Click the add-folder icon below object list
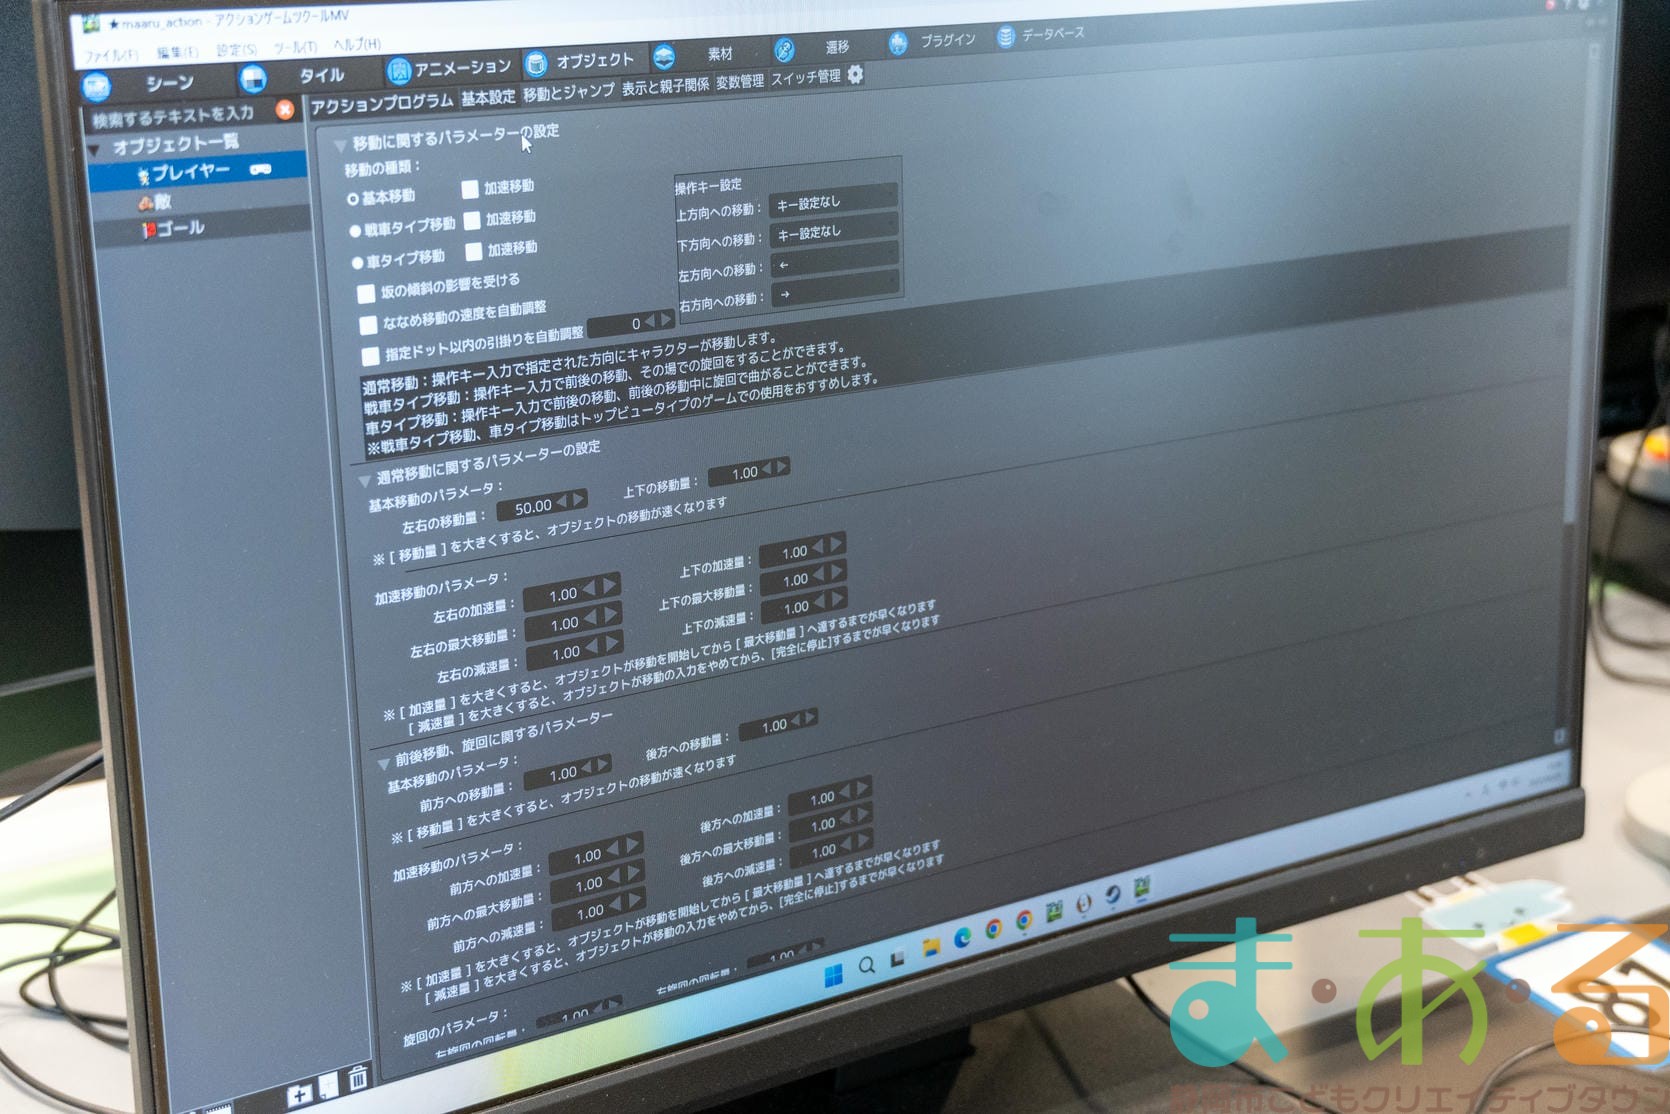This screenshot has width=1670, height=1114. point(298,1095)
